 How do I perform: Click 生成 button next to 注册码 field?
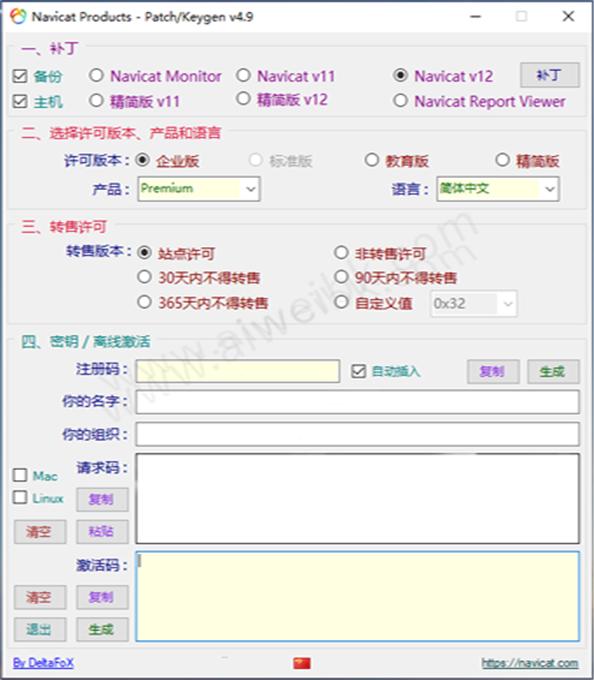tap(553, 372)
